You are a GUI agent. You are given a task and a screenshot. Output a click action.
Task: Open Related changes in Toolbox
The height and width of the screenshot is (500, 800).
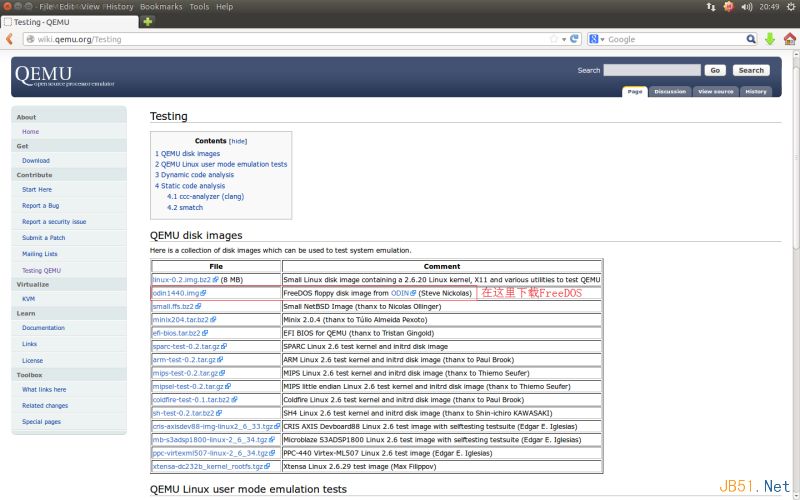click(x=45, y=406)
